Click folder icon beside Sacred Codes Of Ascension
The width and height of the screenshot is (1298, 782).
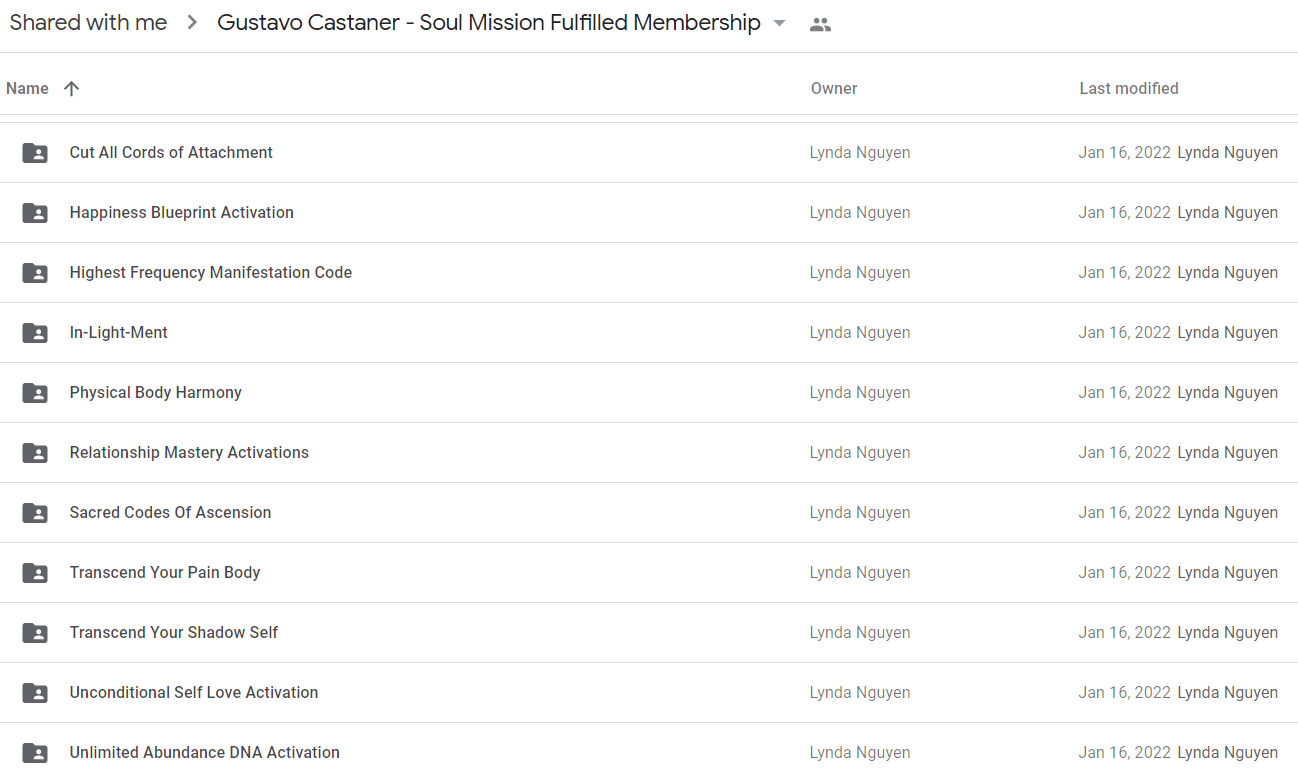[35, 513]
